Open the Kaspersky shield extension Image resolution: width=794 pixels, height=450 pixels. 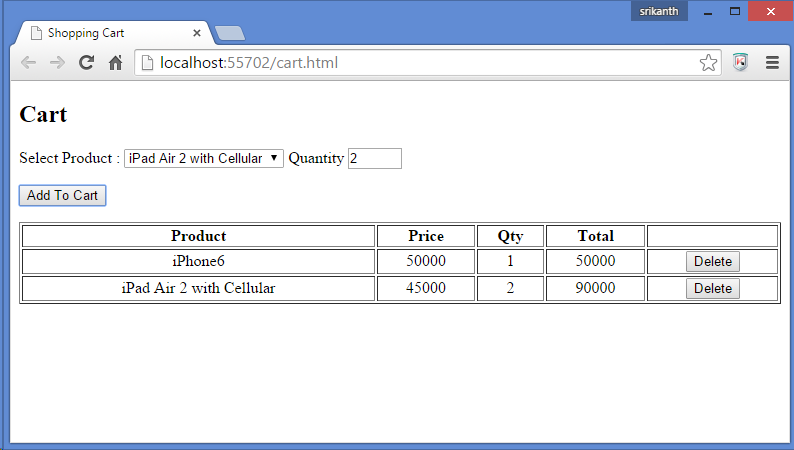click(x=740, y=62)
